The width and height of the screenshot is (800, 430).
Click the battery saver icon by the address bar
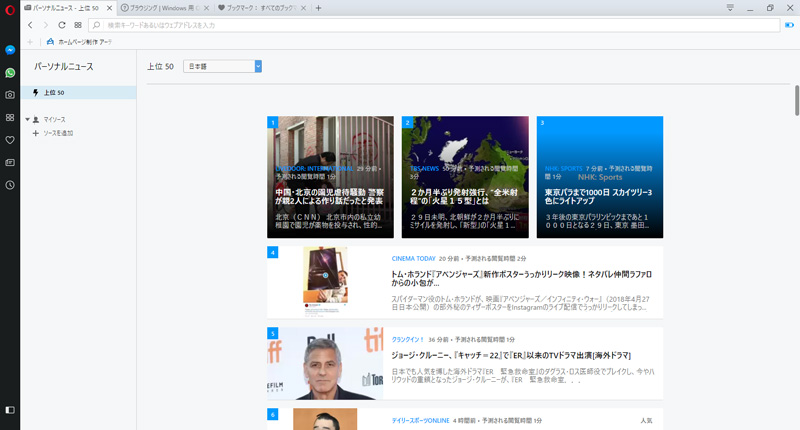pos(789,25)
